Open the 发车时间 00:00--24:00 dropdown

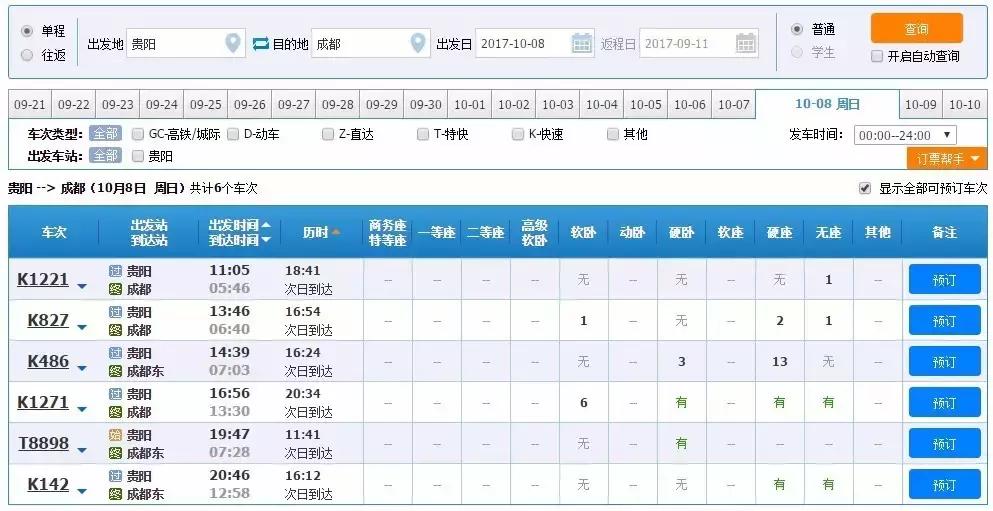tap(905, 135)
